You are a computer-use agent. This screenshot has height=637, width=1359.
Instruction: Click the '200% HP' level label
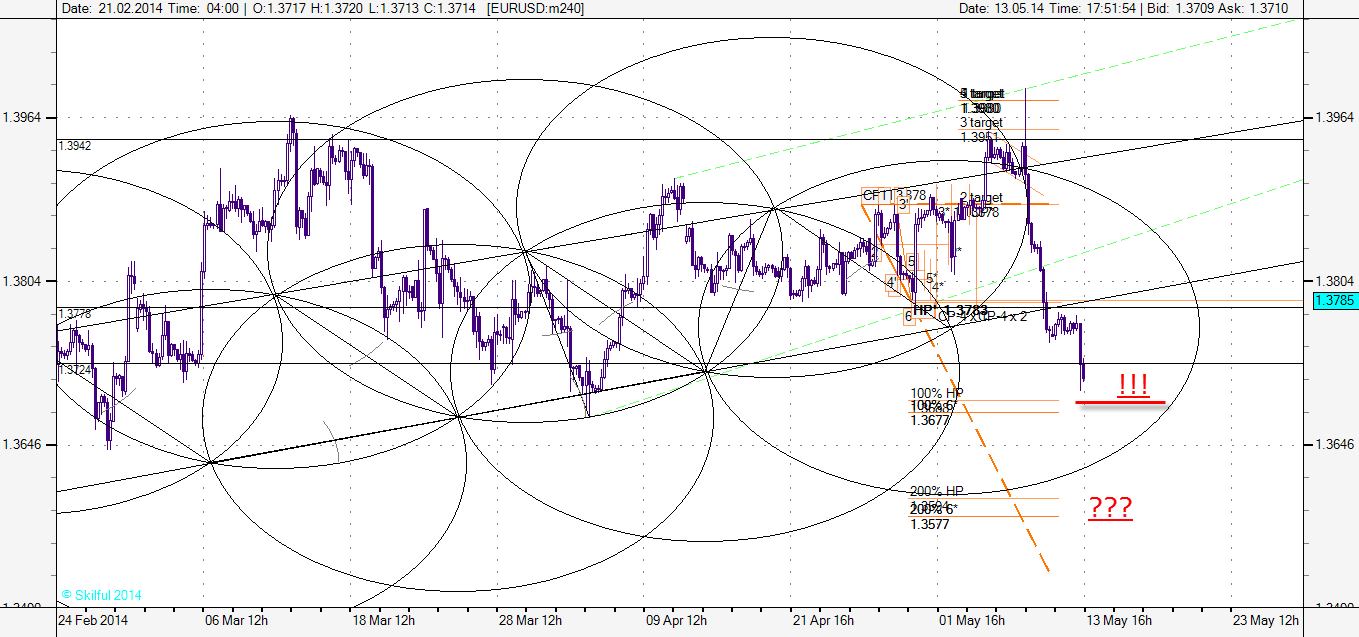tap(936, 491)
